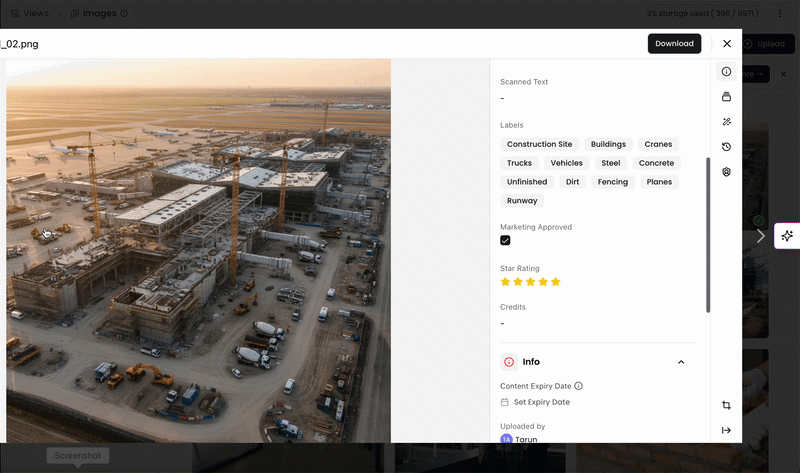Select the Unfinished label
This screenshot has width=800, height=473.
[x=527, y=182]
